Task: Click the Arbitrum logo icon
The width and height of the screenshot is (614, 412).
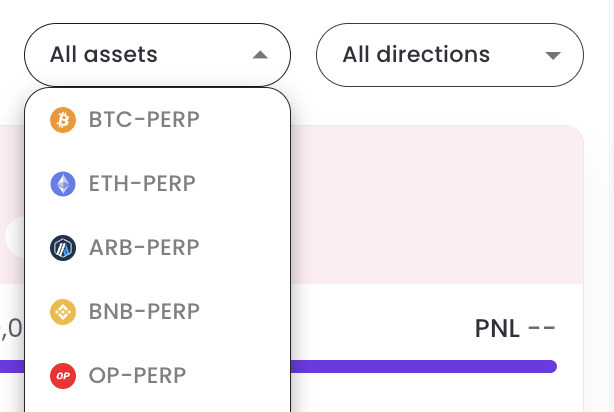Action: [x=62, y=248]
